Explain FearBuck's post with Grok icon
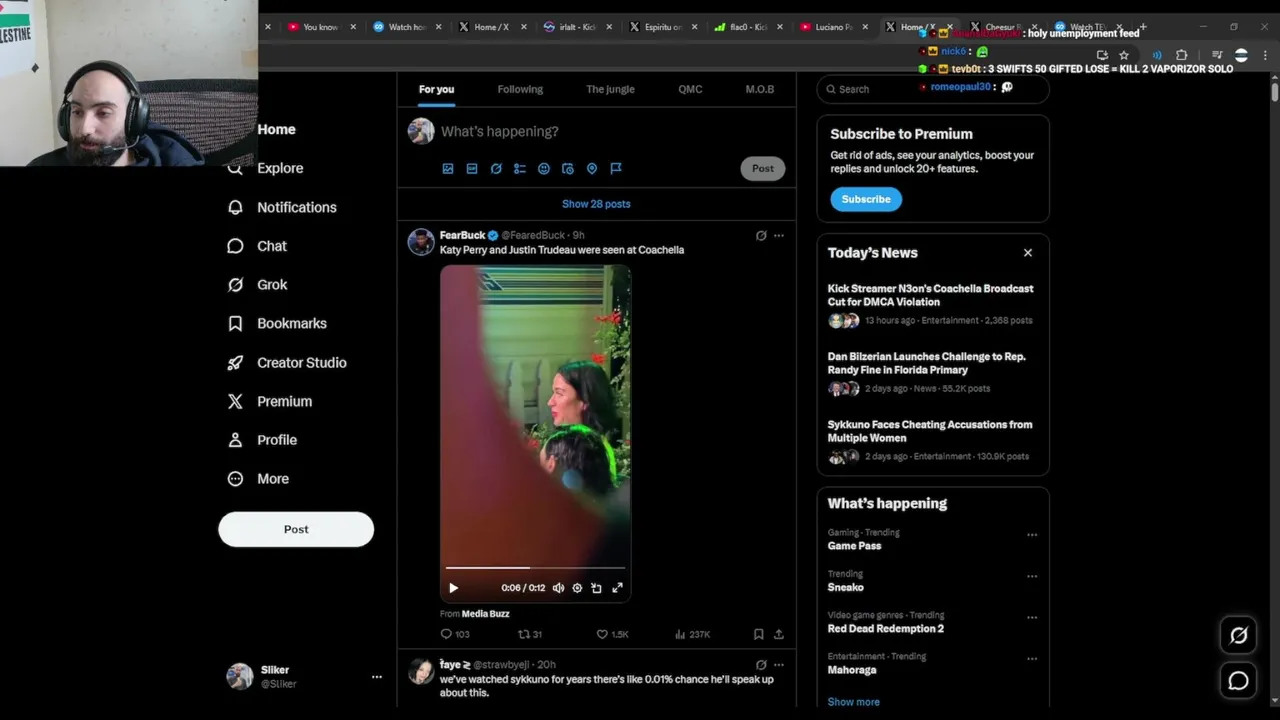This screenshot has height=720, width=1280. (761, 236)
